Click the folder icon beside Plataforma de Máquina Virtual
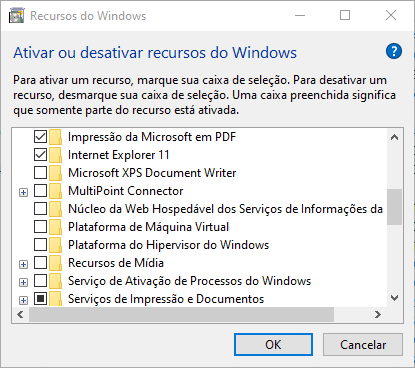Screen dimensions: 415x368 pos(55,227)
